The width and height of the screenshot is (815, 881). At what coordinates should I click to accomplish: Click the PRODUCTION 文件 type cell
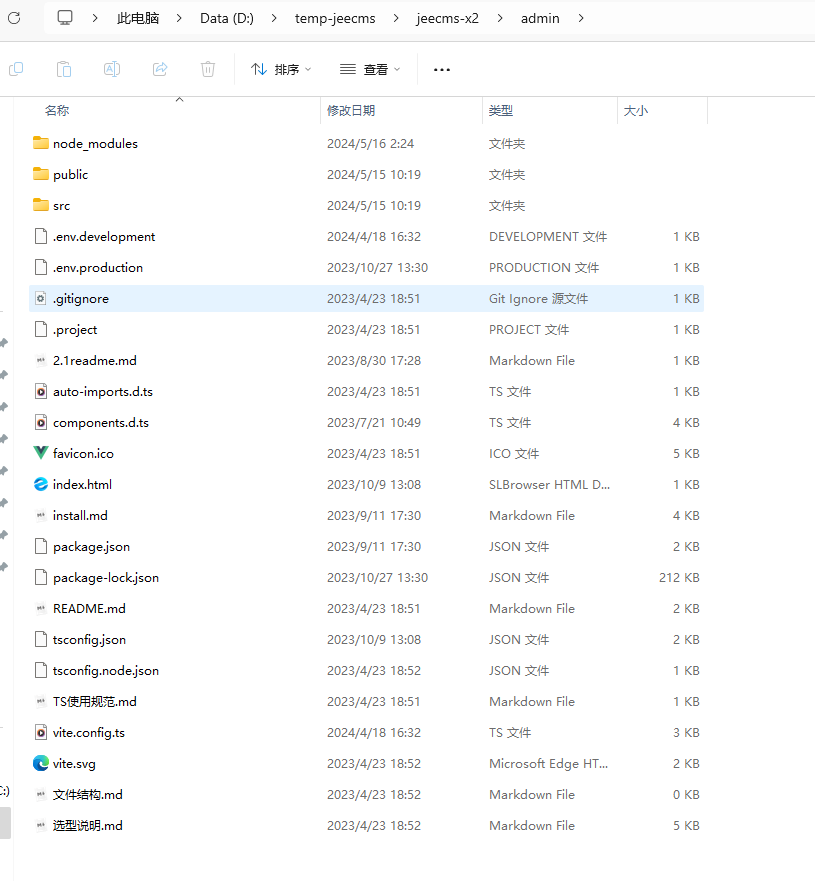pyautogui.click(x=544, y=267)
